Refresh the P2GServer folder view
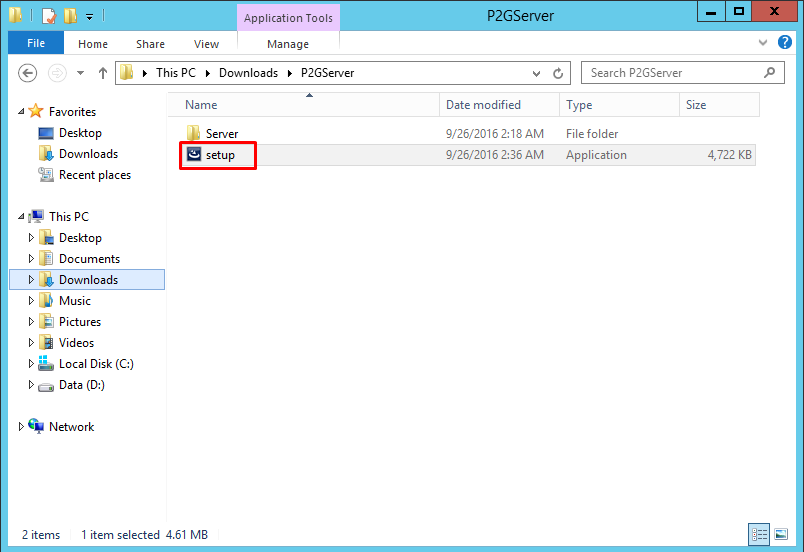The image size is (804, 552). click(x=558, y=73)
